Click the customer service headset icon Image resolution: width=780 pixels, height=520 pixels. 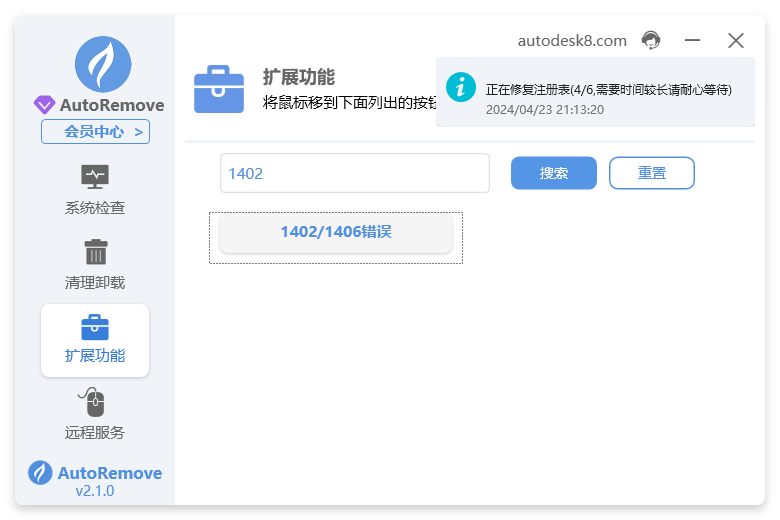tap(651, 41)
